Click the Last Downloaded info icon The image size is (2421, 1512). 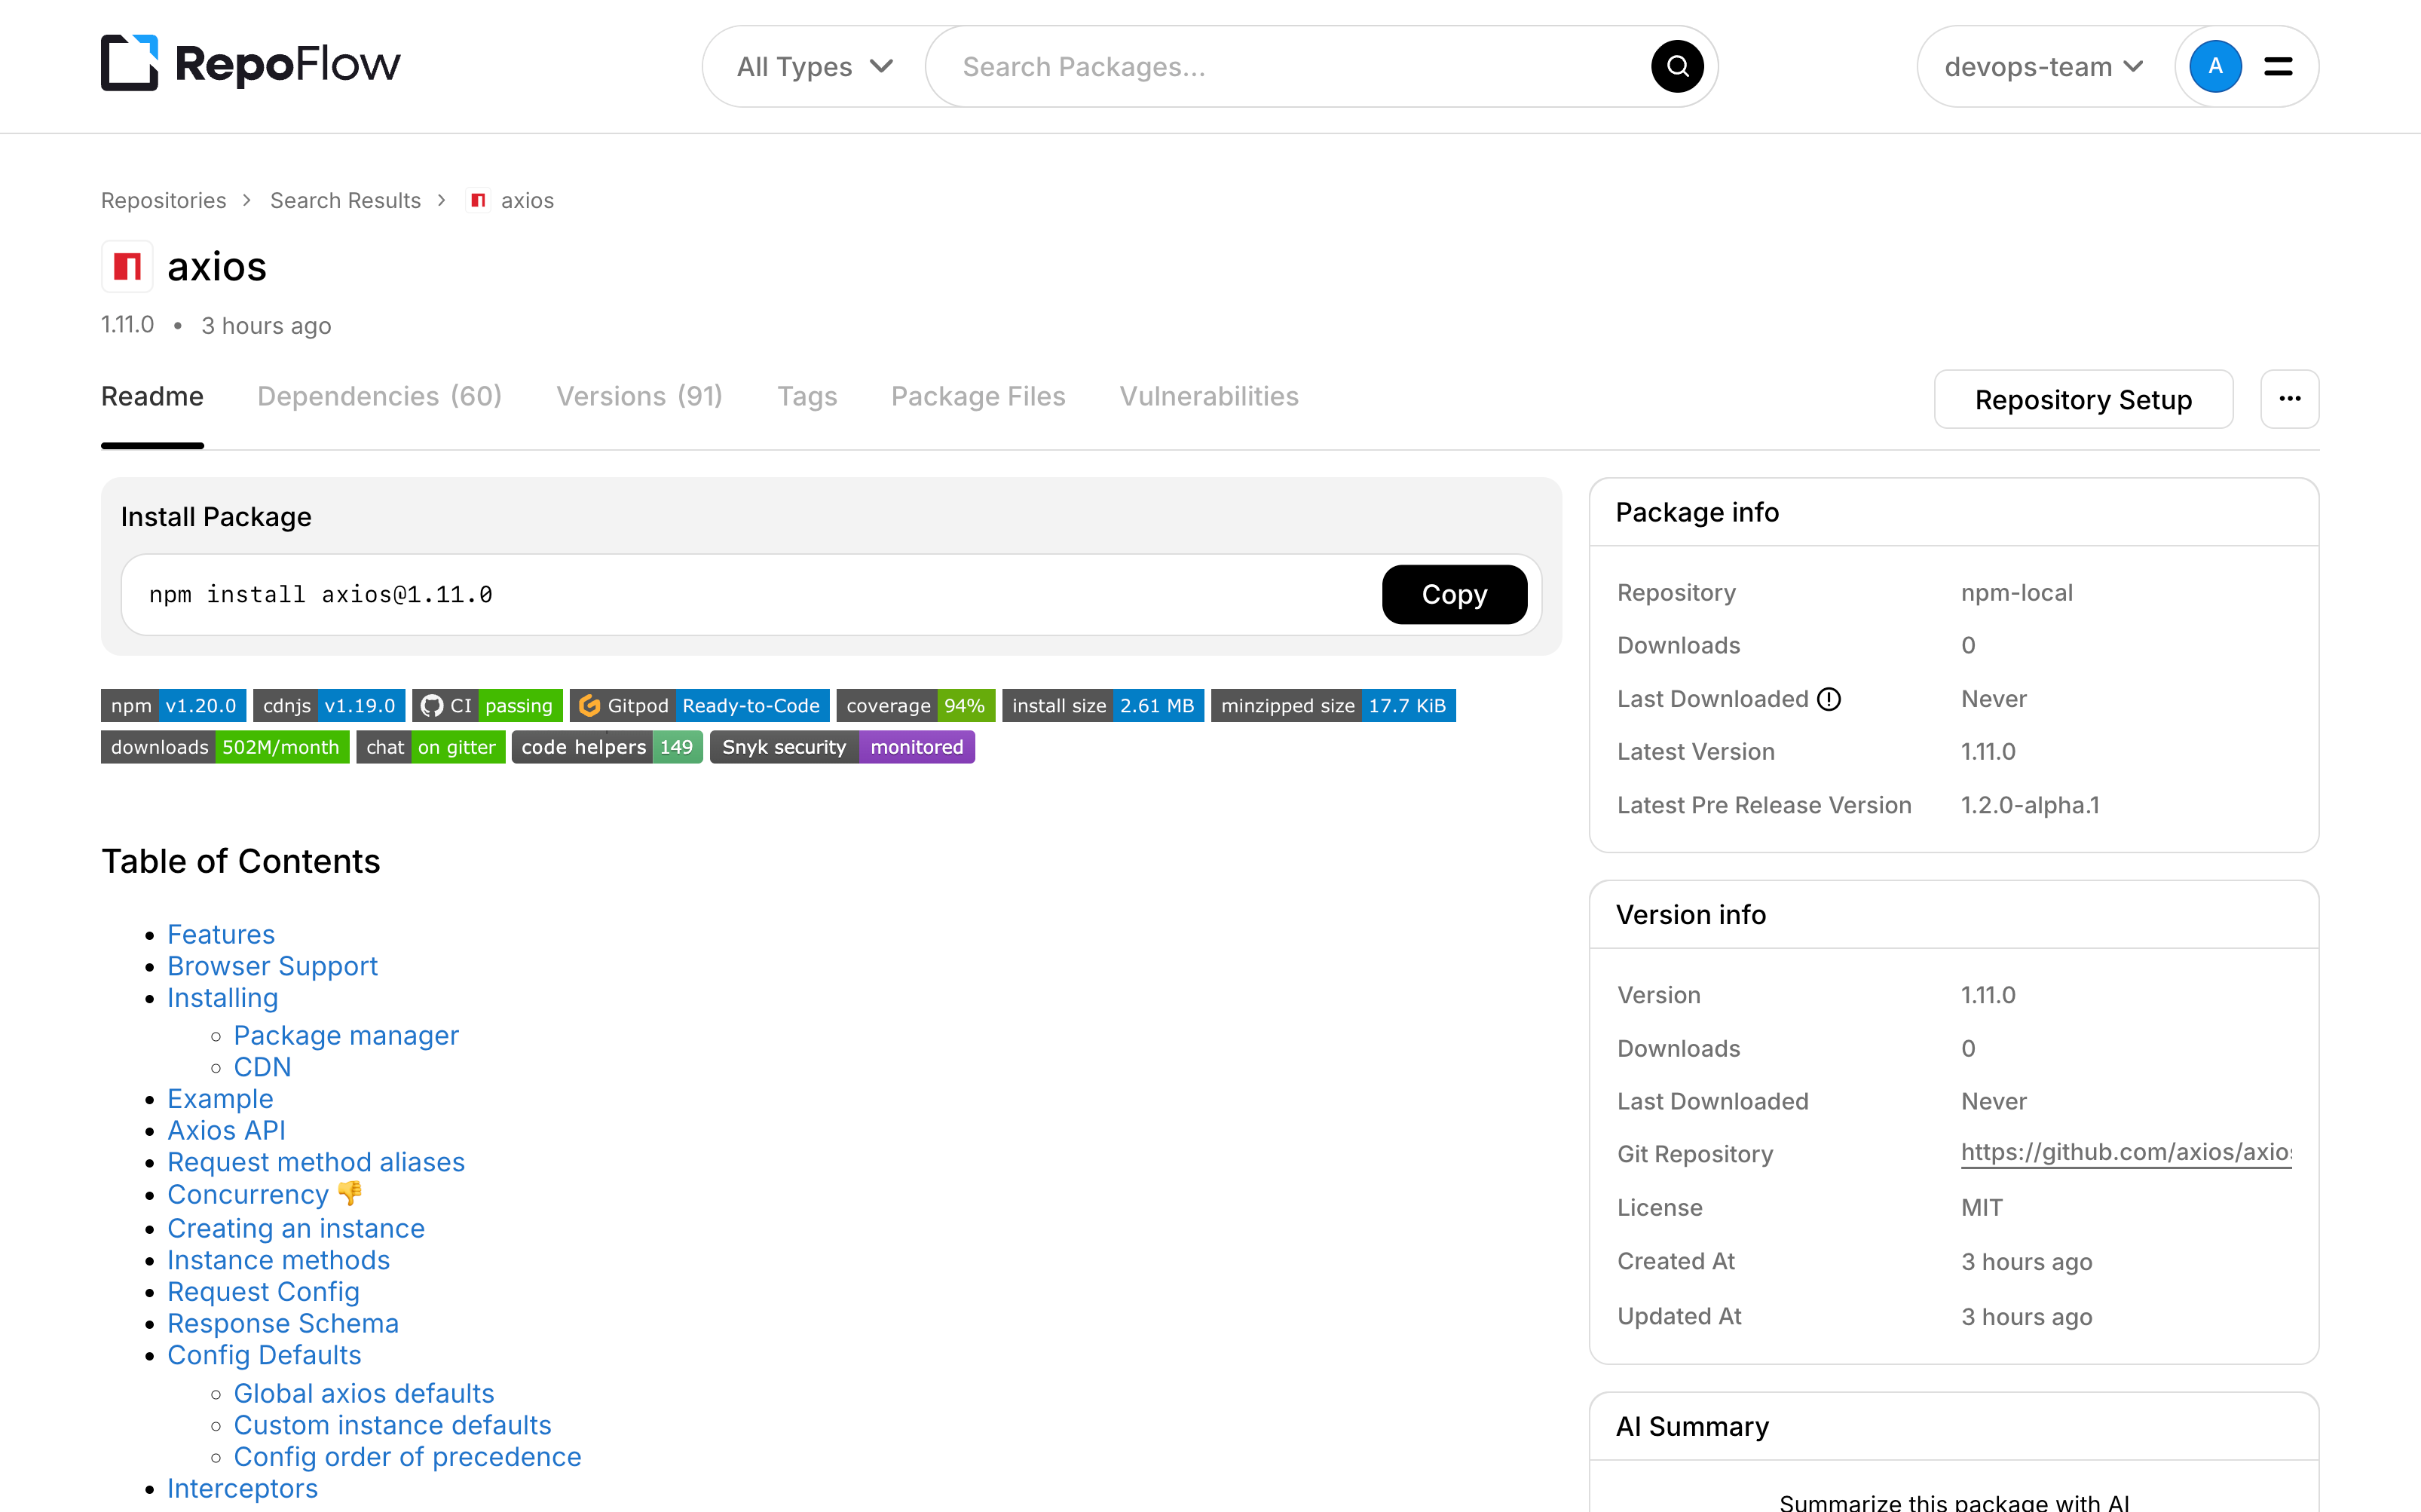(x=1828, y=699)
